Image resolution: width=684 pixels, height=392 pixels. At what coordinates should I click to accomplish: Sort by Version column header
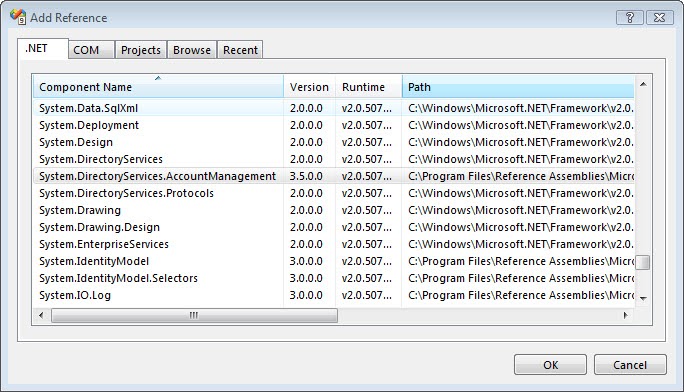[309, 87]
